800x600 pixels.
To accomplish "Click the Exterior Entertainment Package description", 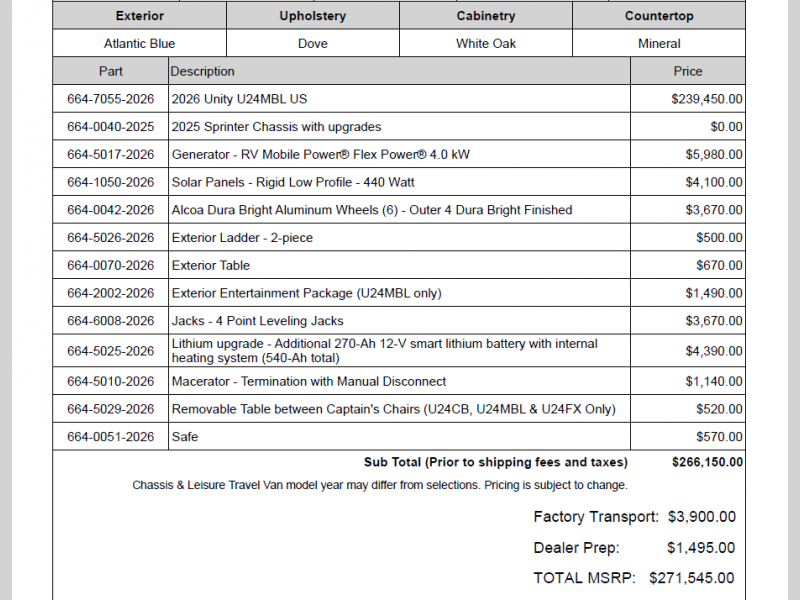I will tap(306, 294).
